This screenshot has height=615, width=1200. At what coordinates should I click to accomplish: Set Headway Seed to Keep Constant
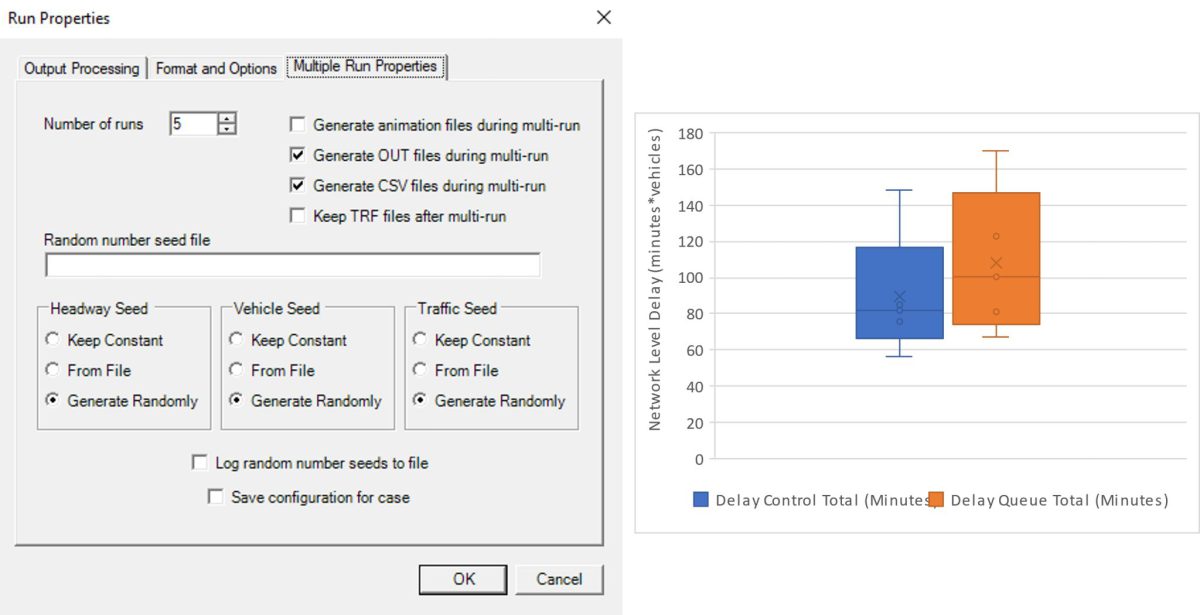(x=52, y=340)
